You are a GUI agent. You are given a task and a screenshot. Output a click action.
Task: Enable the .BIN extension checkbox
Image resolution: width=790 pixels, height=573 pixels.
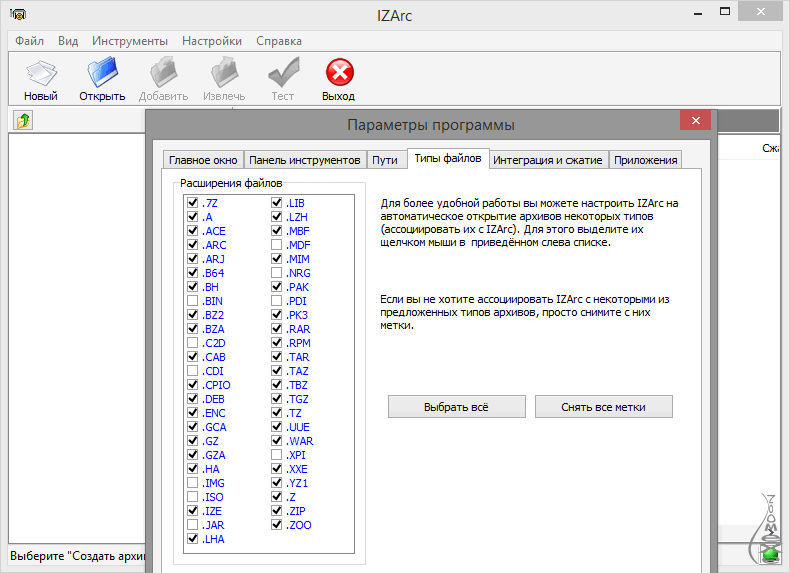click(x=192, y=301)
